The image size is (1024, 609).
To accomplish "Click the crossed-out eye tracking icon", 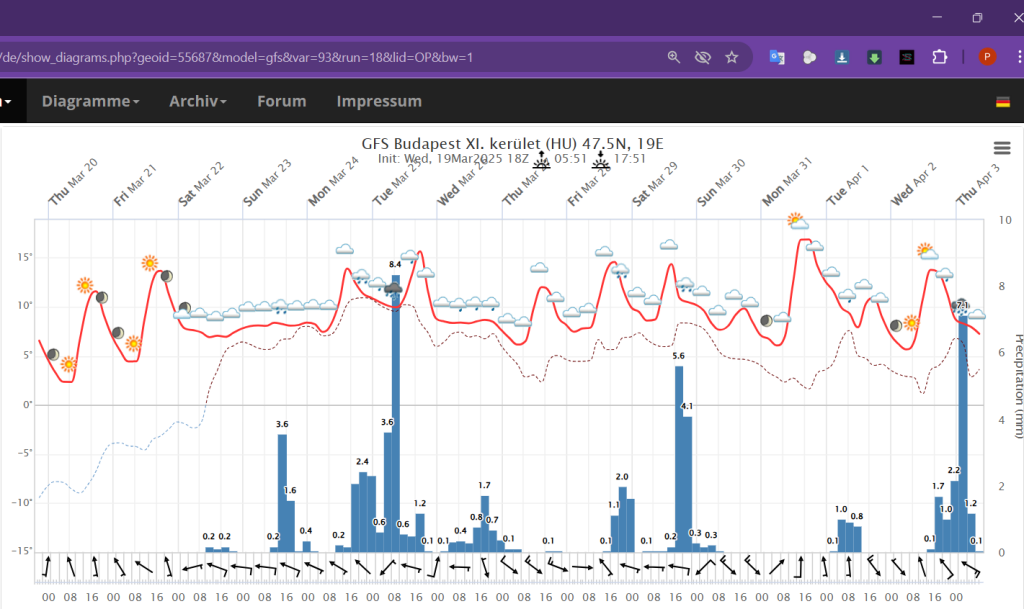I will [702, 57].
